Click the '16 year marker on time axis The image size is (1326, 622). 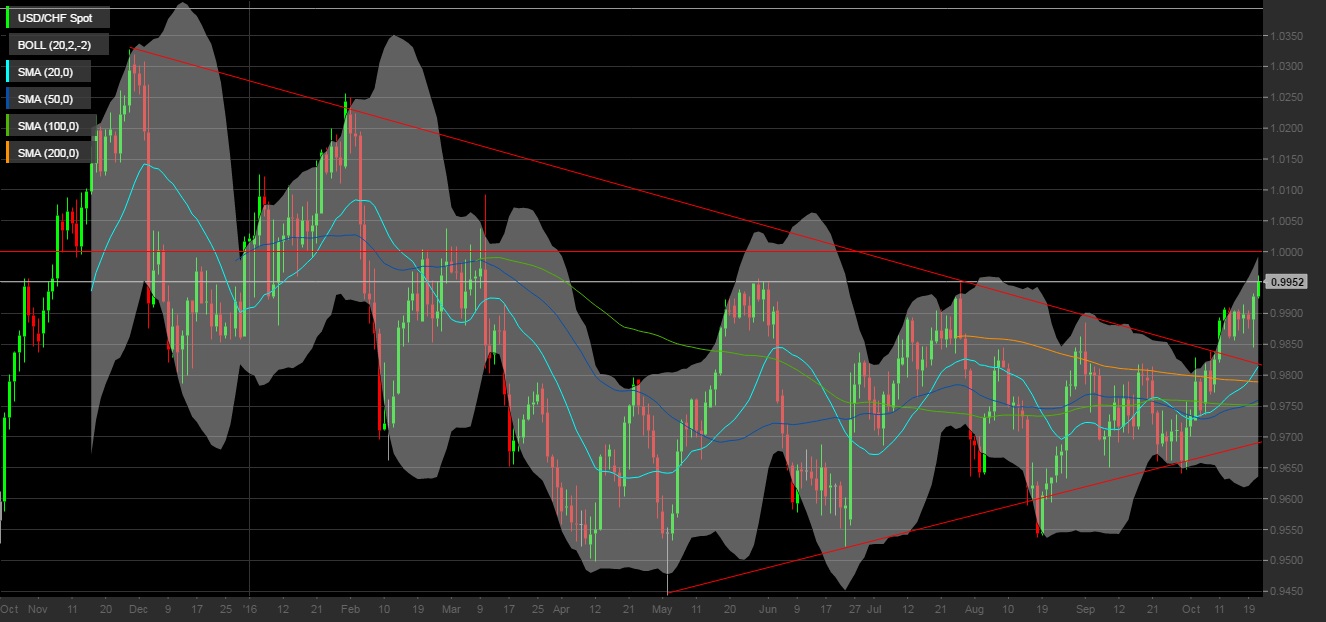tap(249, 609)
